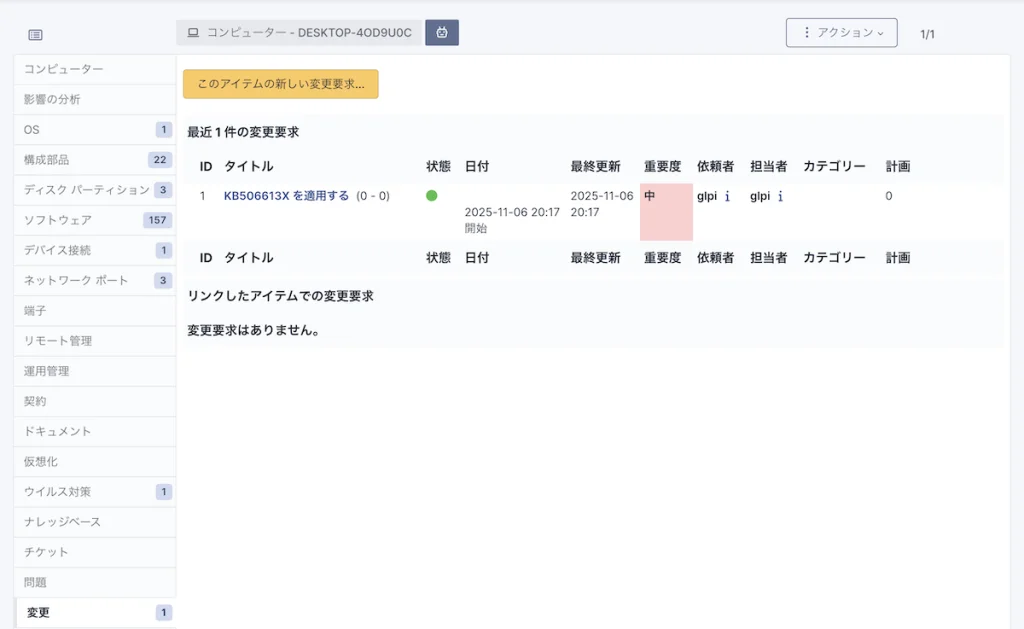Switch to ソフトウェア tab

tap(95, 220)
